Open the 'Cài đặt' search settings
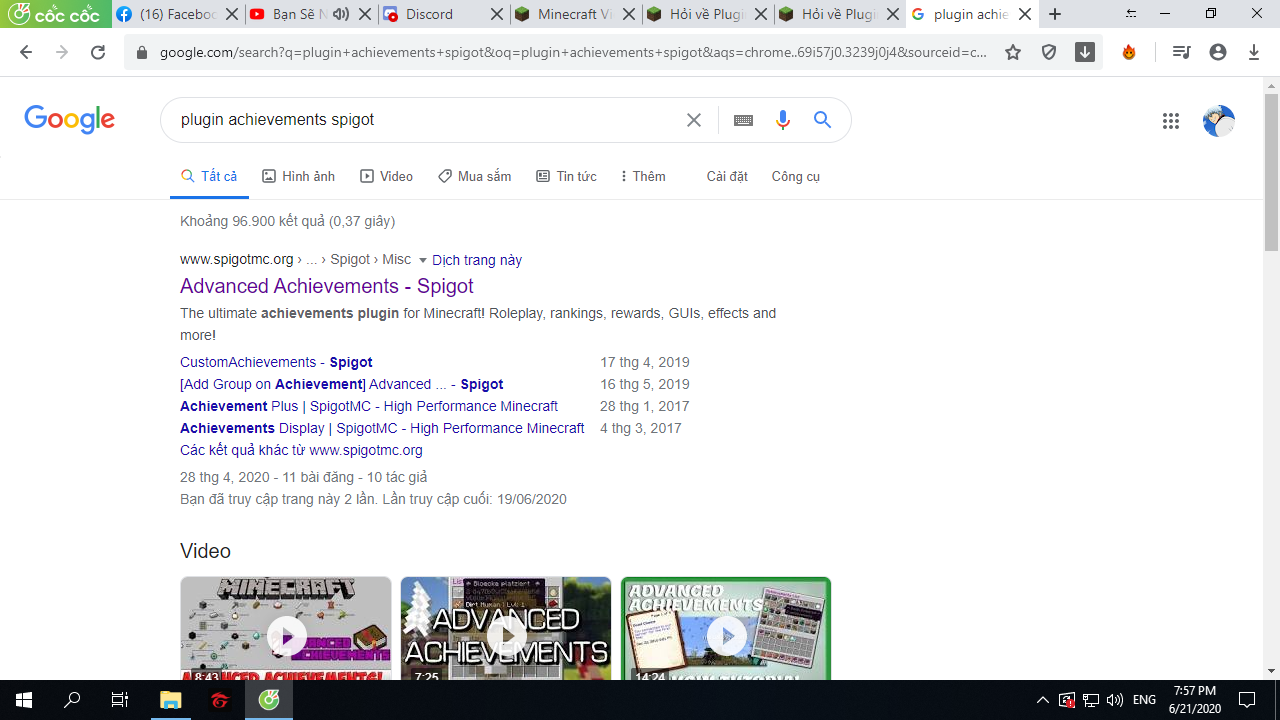Screen dimensions: 1280x720 coord(727,176)
